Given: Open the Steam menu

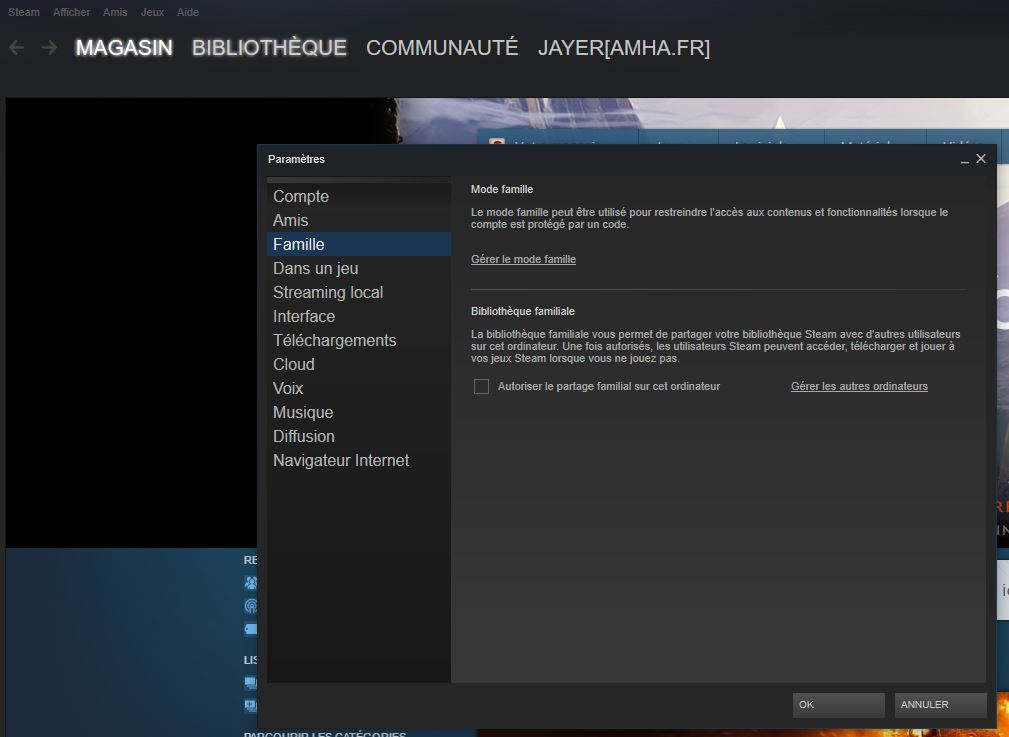Looking at the screenshot, I should pos(24,12).
